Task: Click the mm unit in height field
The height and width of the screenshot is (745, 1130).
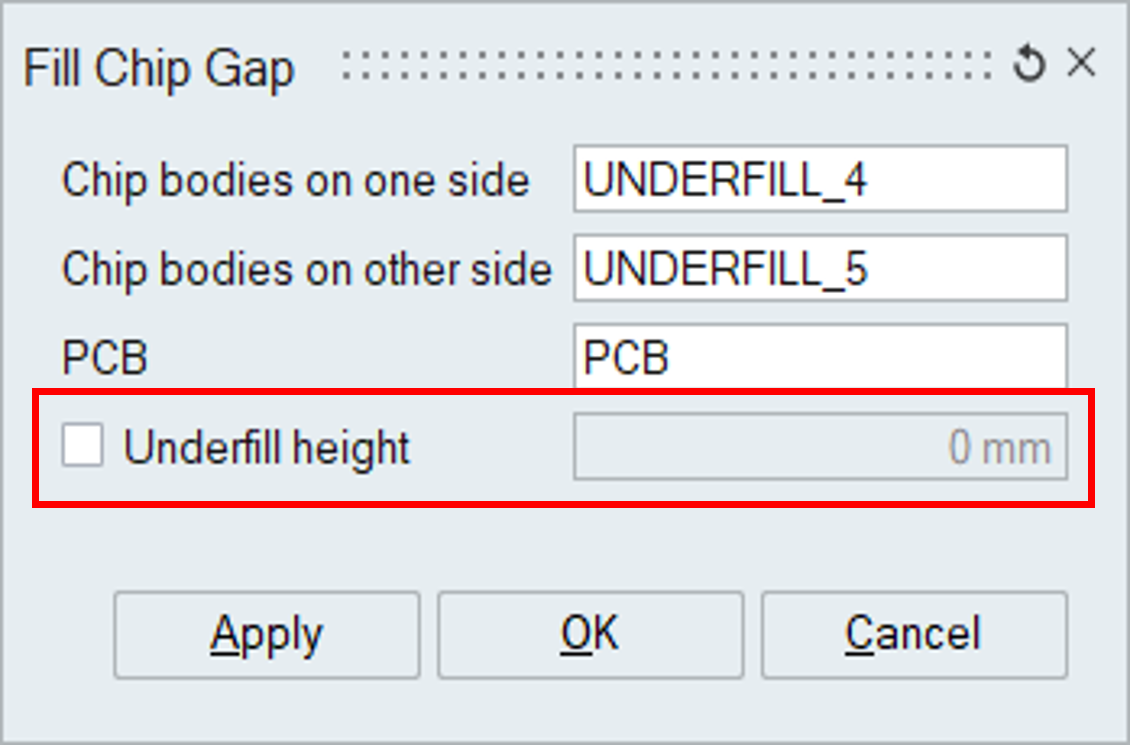Action: 1016,449
